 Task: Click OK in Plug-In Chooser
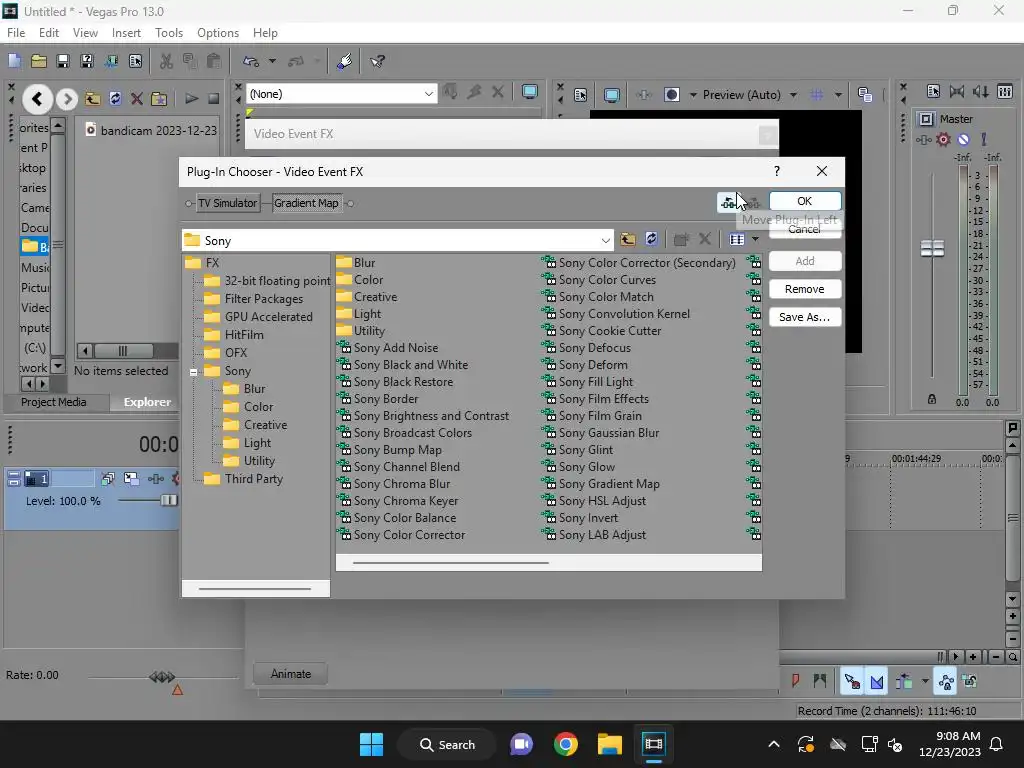click(805, 201)
